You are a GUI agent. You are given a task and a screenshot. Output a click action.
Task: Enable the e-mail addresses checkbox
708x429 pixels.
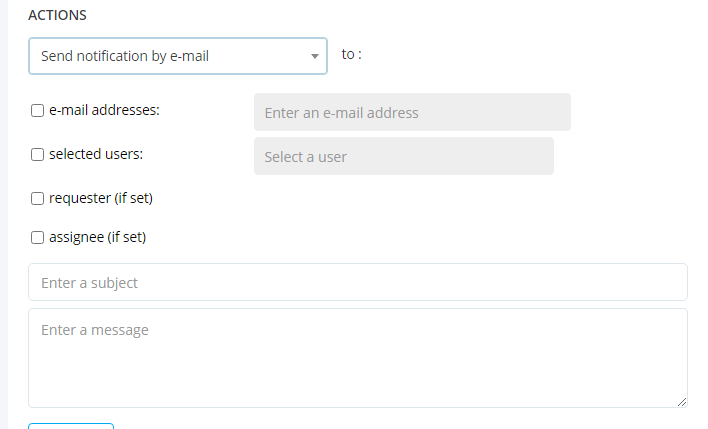(x=38, y=111)
